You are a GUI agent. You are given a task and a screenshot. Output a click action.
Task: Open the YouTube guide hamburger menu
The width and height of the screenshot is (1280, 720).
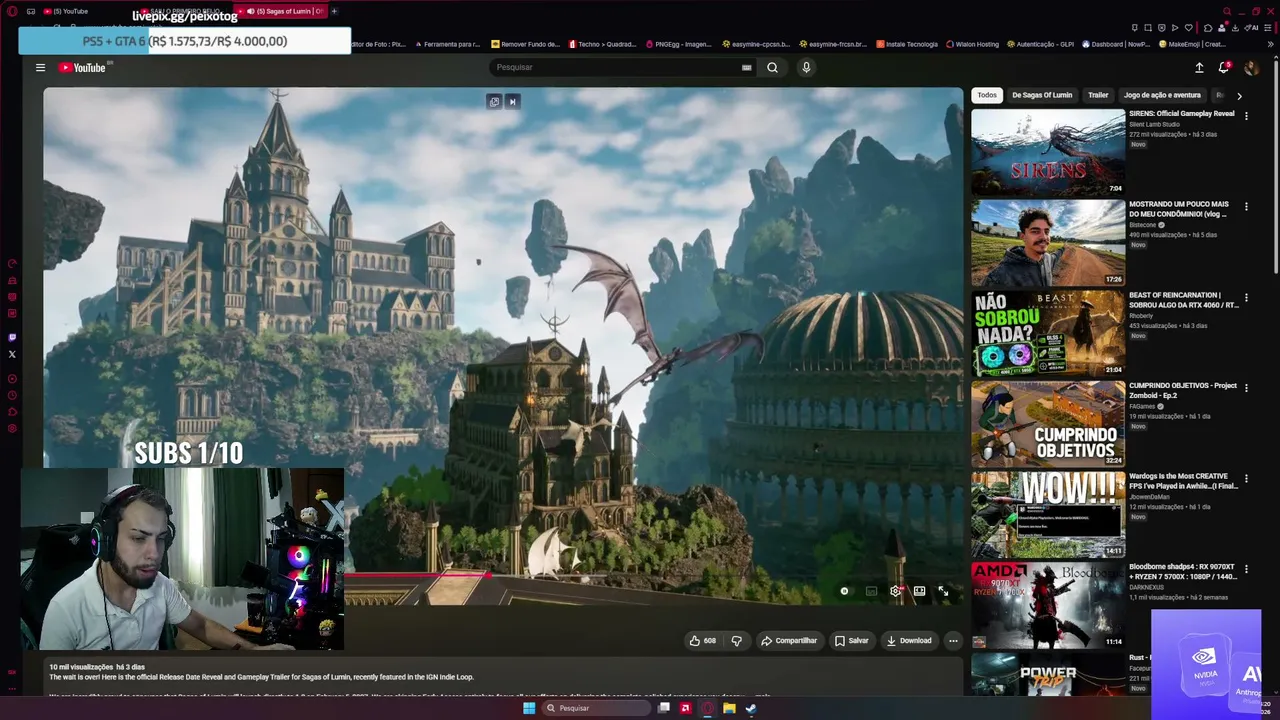click(40, 68)
